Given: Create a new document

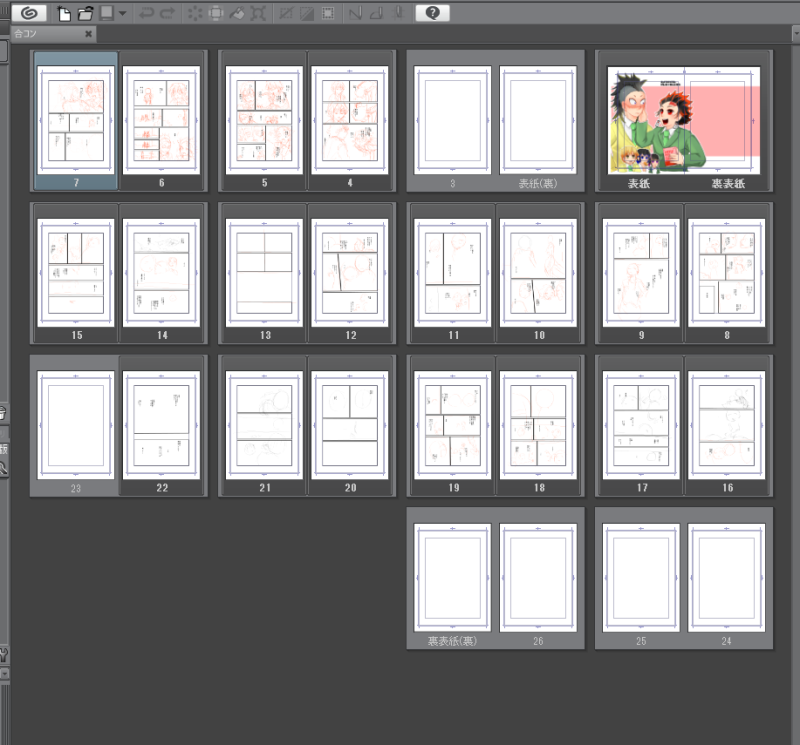Looking at the screenshot, I should click(64, 13).
